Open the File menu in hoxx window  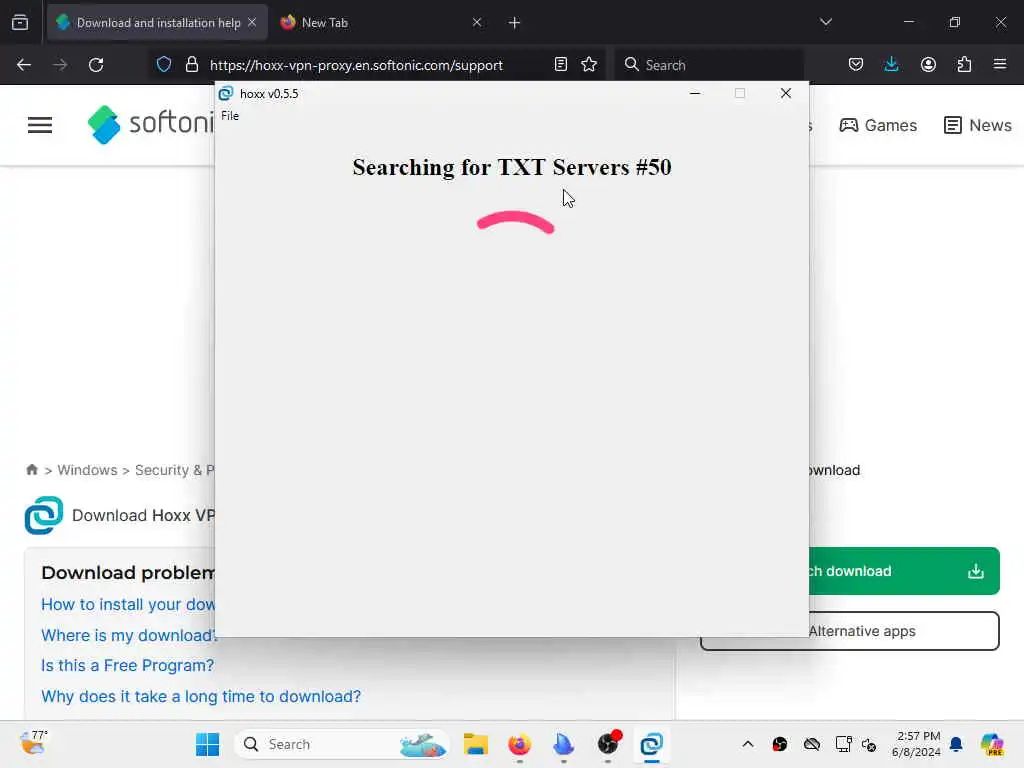pos(230,116)
